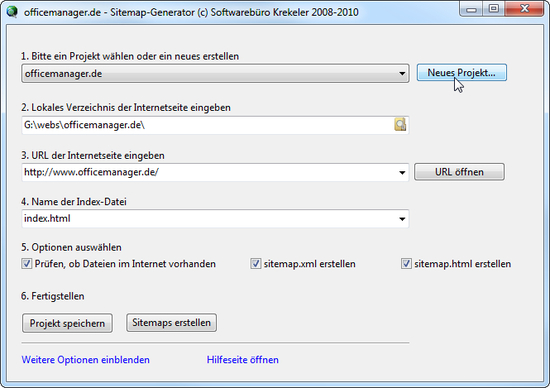The height and width of the screenshot is (388, 550).
Task: Uncheck 'Prüfen, ob Dateien im Internet vorhanden'
Action: coord(27,263)
